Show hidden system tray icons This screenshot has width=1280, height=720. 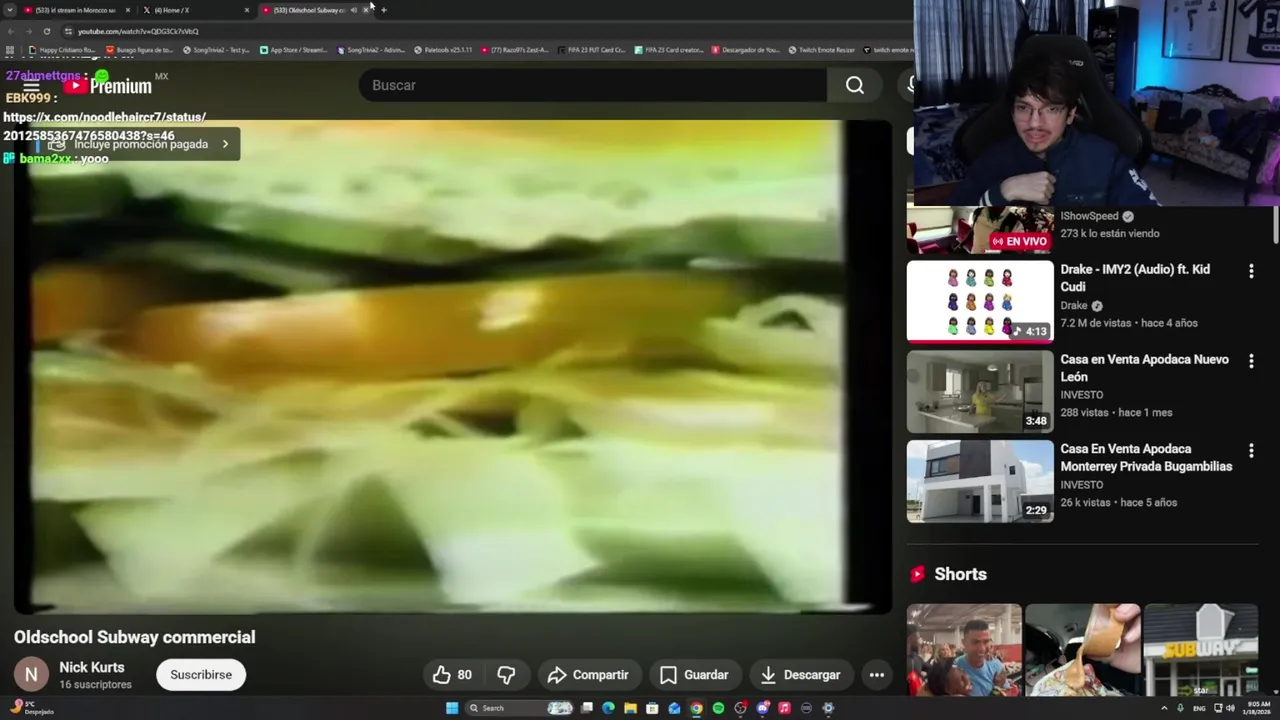point(1165,708)
